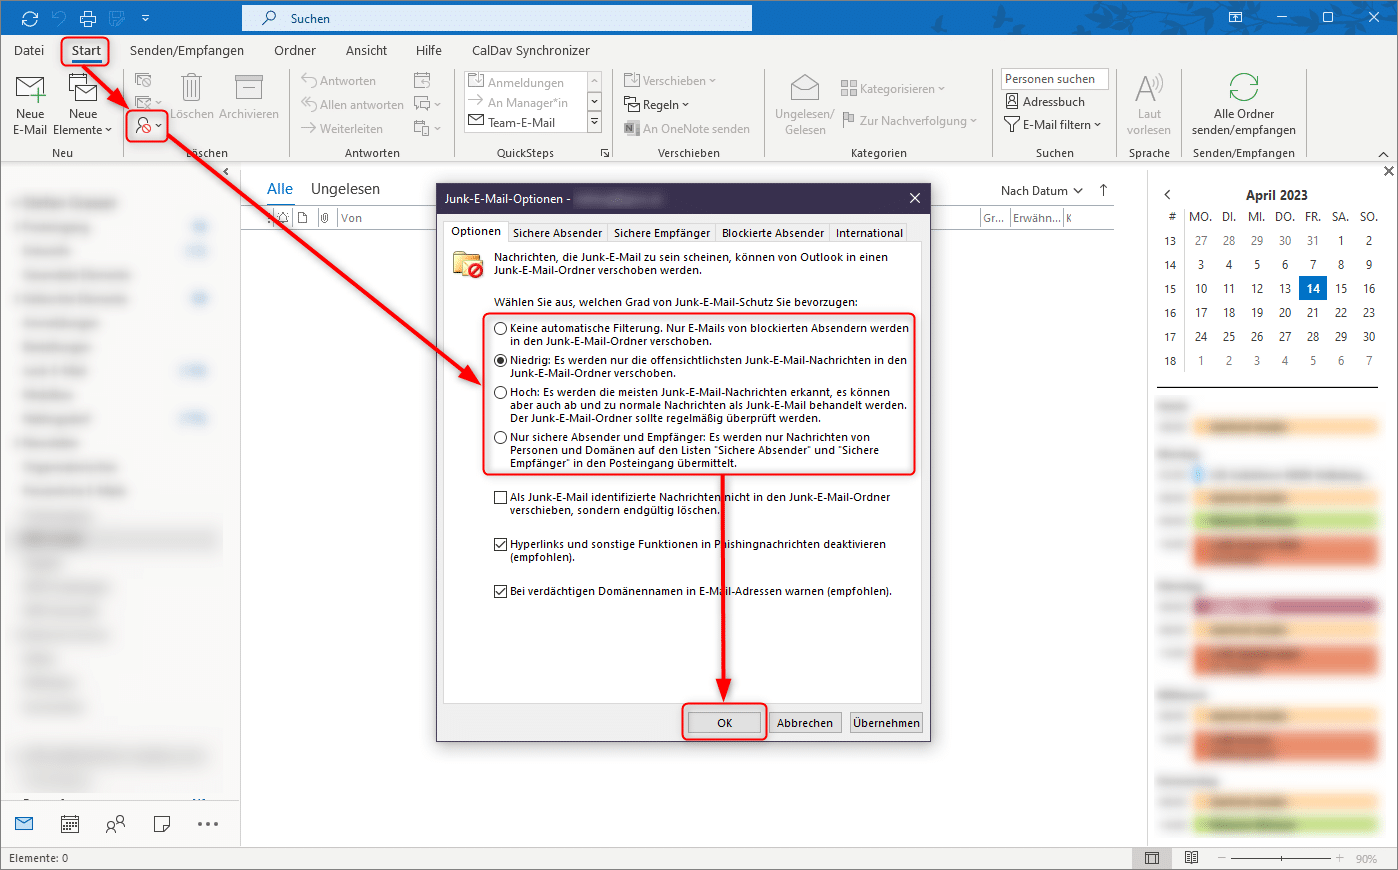Confirm with the OK button
1398x870 pixels.
(723, 722)
